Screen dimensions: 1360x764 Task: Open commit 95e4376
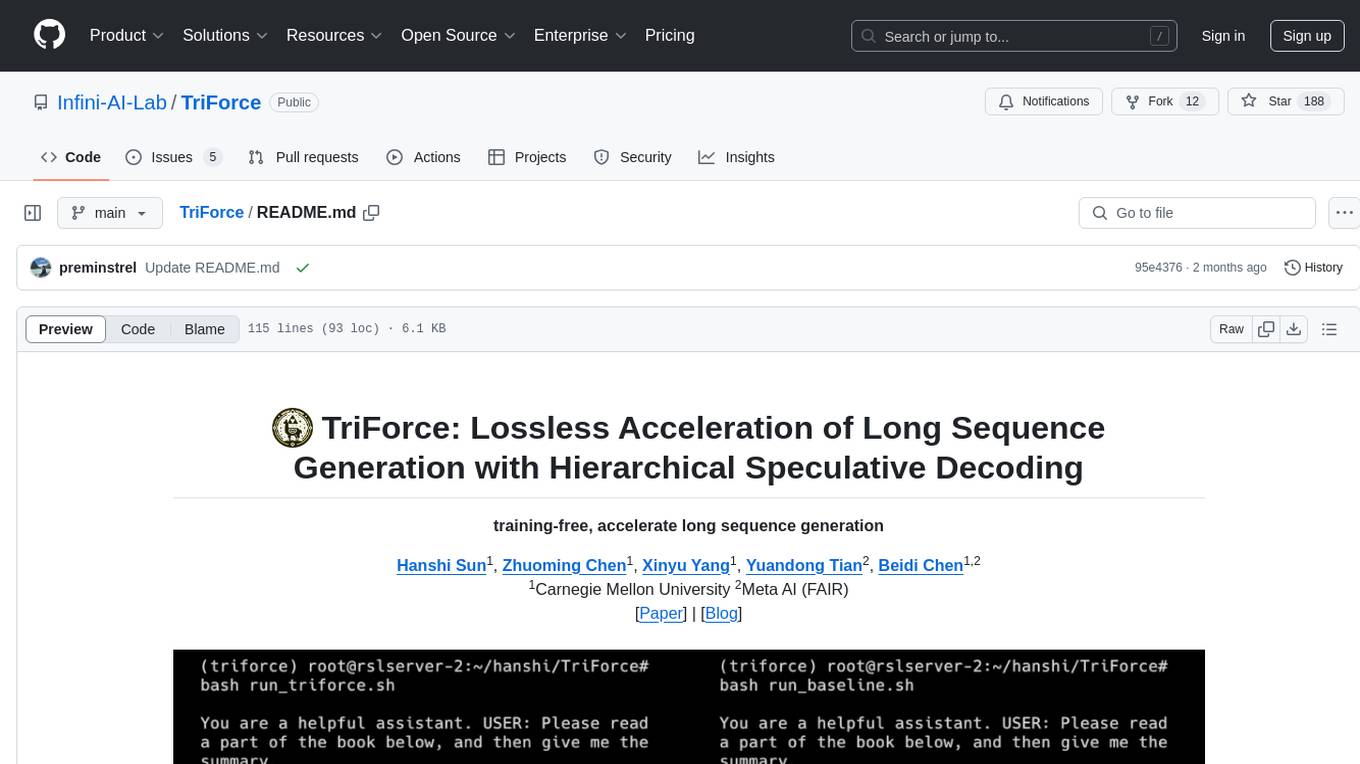pos(1158,268)
